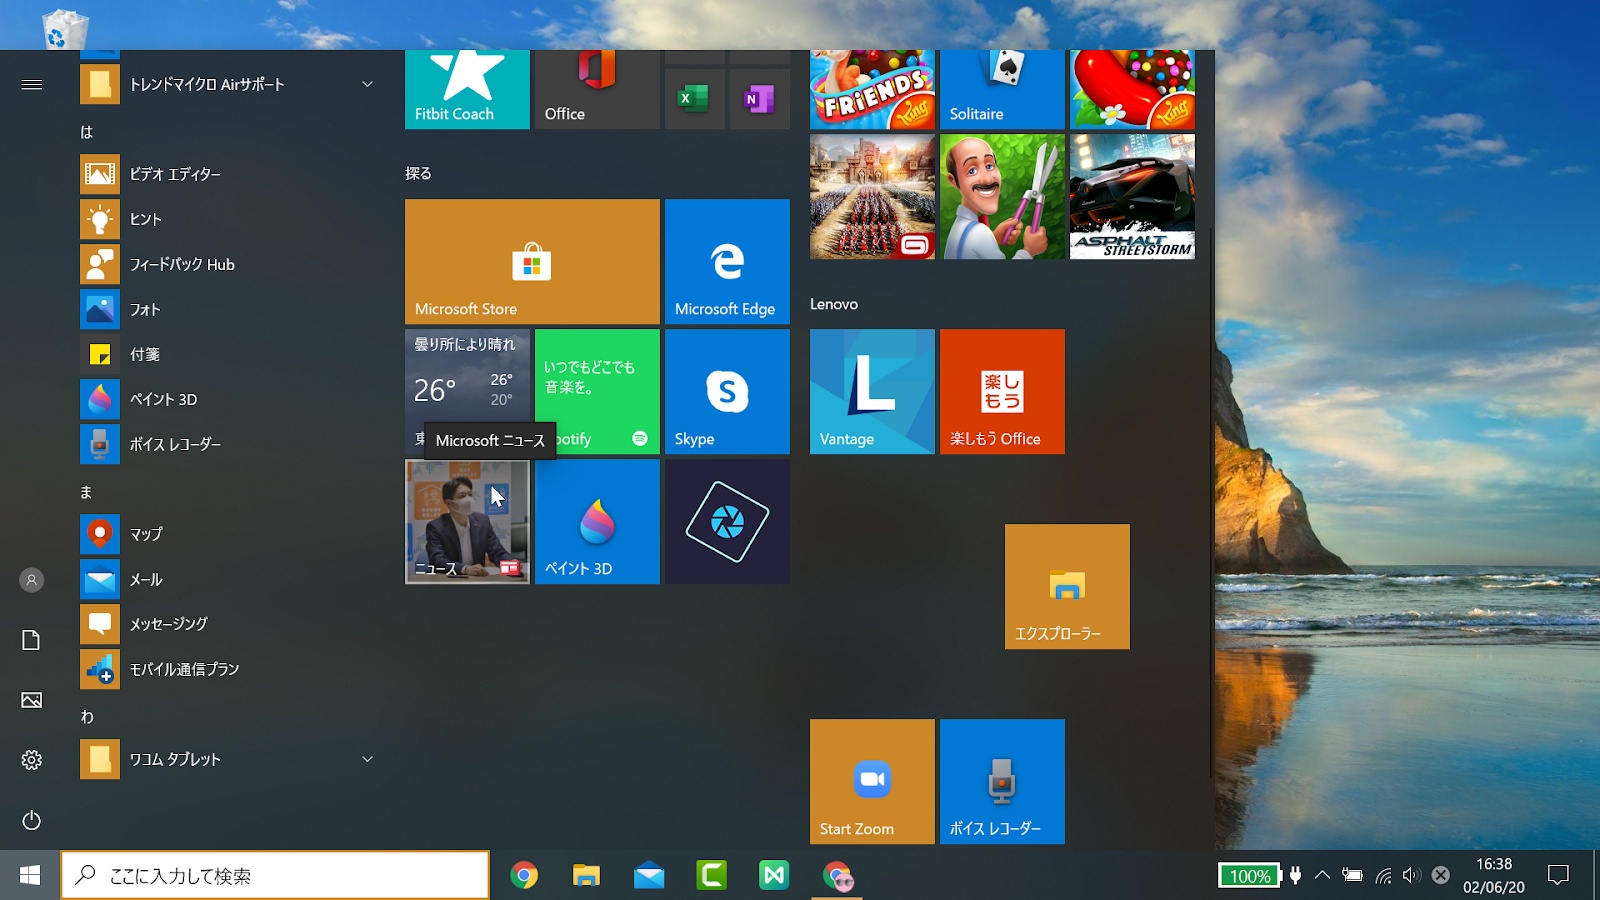This screenshot has height=900, width=1600.
Task: Open モバイル通信プラン from app list
Action: pos(230,670)
